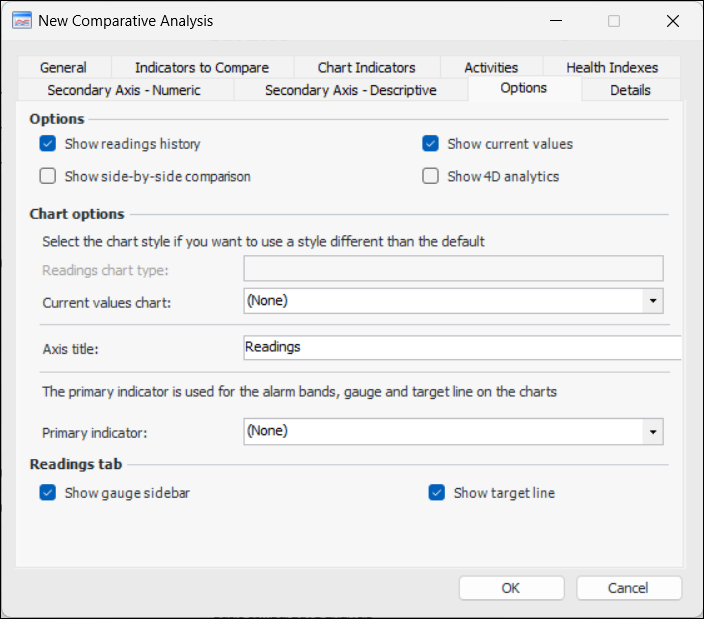Viewport: 704px width, 619px height.
Task: Click the Comparative Analysis title bar icon
Action: click(x=20, y=20)
